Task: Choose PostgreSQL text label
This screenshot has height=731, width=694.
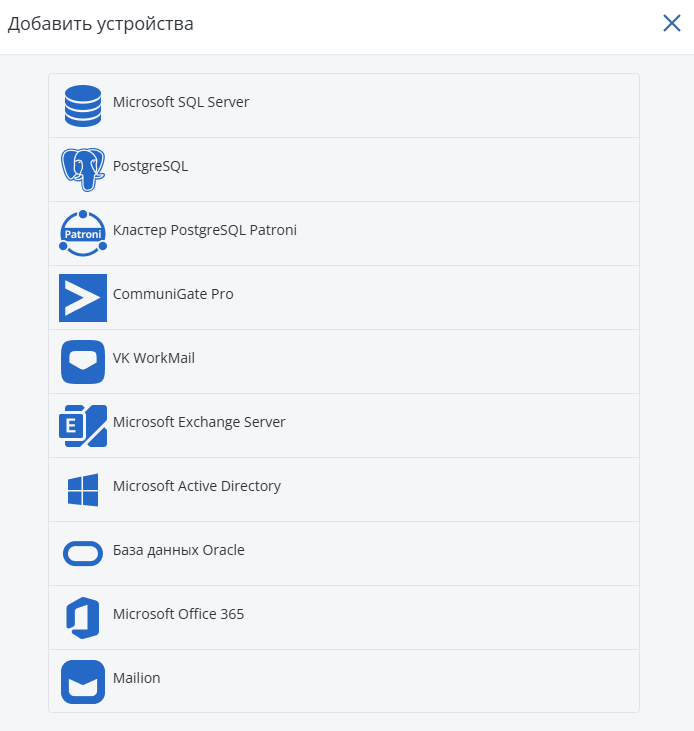Action: [151, 166]
